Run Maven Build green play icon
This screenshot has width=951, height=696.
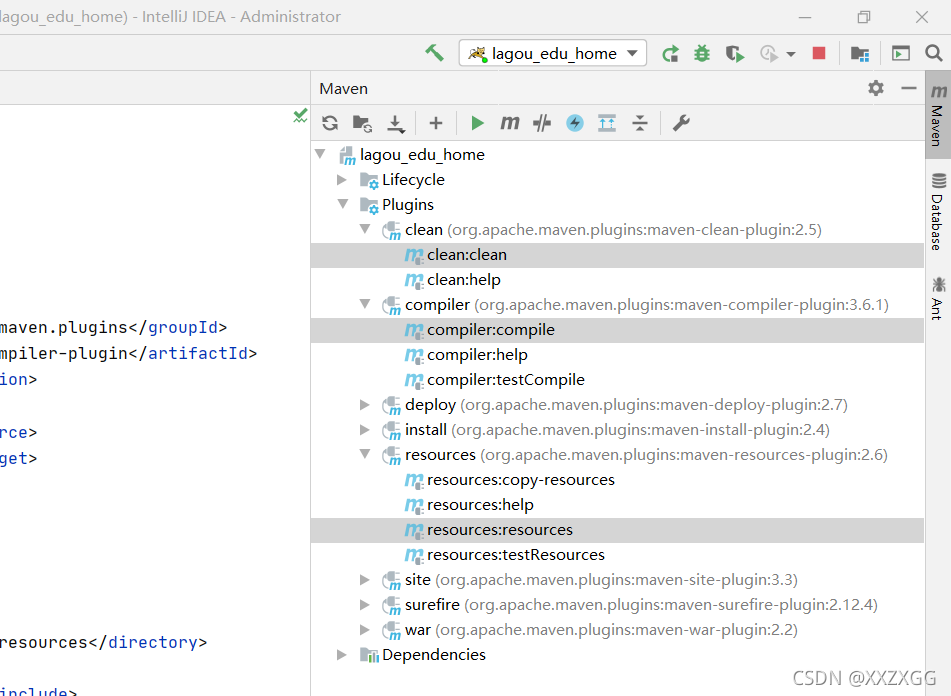(x=477, y=123)
